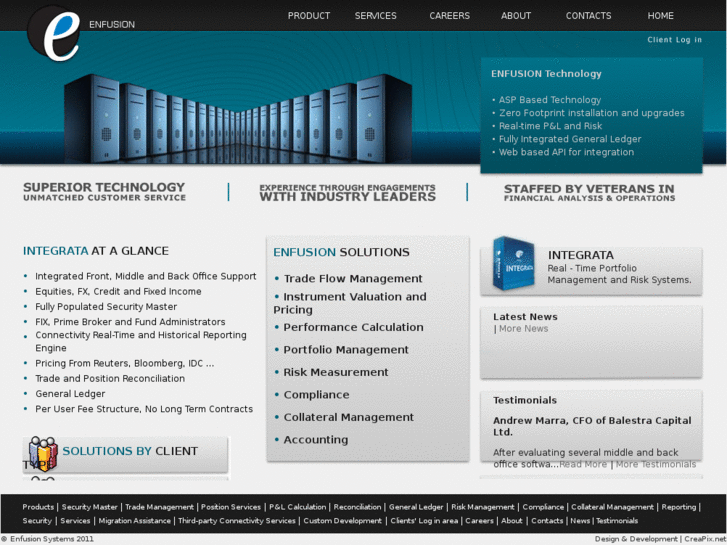
Task: Click the 'INTEGRATA AT A GLANCE' heading
Action: coord(96,251)
